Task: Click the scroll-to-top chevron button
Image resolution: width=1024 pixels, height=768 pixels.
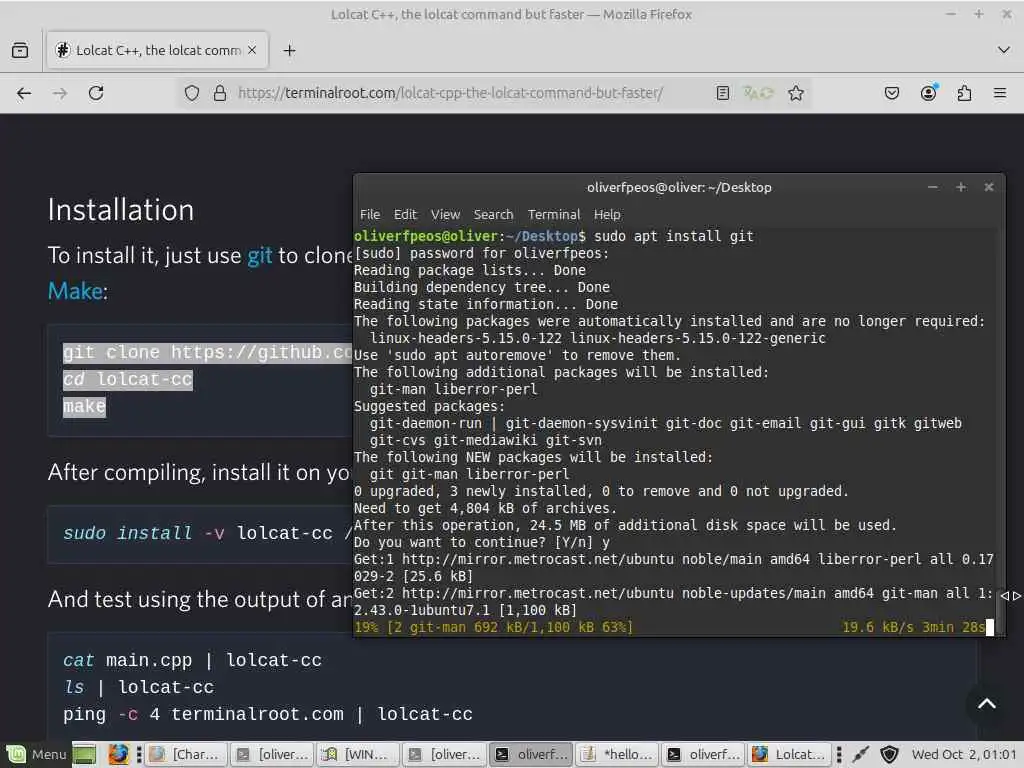Action: click(x=987, y=704)
